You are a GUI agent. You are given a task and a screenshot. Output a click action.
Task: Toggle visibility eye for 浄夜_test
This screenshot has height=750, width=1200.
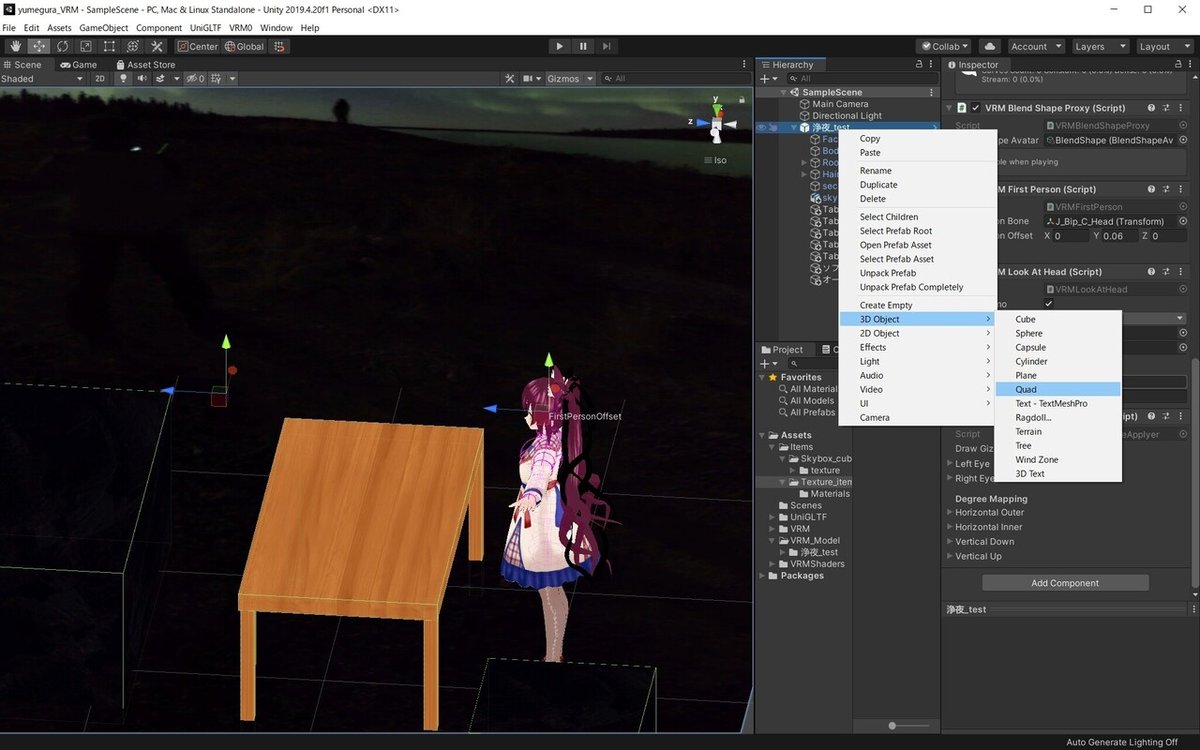click(x=761, y=128)
